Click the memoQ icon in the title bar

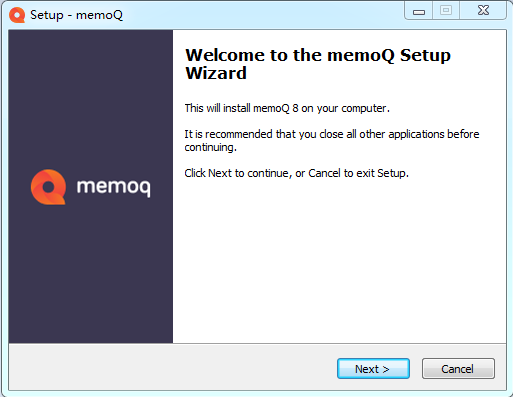click(x=17, y=15)
